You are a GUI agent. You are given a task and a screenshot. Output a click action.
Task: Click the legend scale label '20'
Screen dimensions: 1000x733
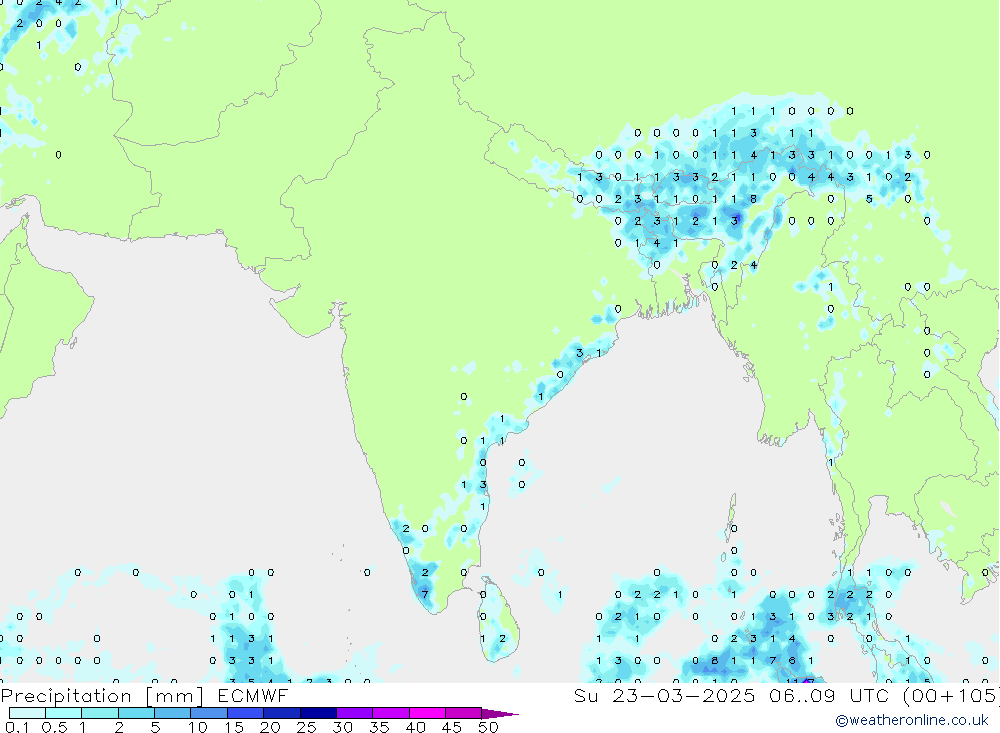click(x=270, y=727)
